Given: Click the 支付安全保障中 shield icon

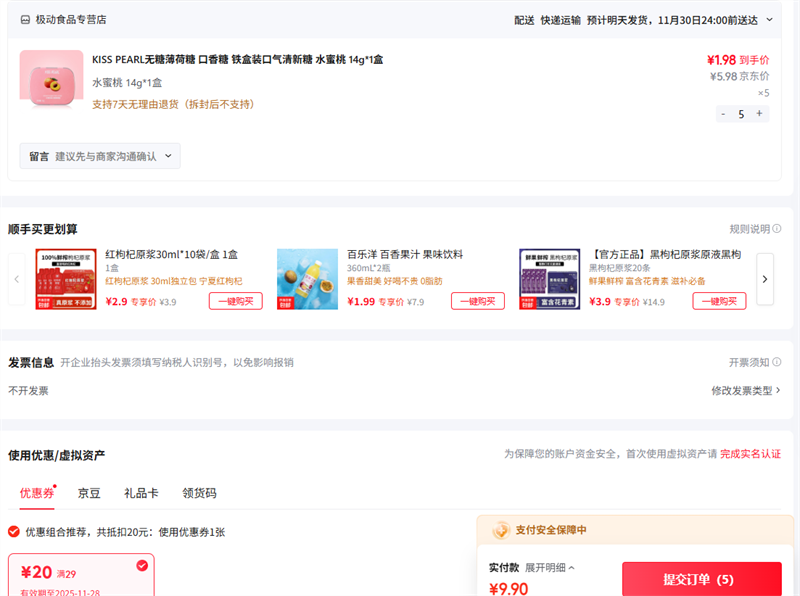Looking at the screenshot, I should point(501,530).
